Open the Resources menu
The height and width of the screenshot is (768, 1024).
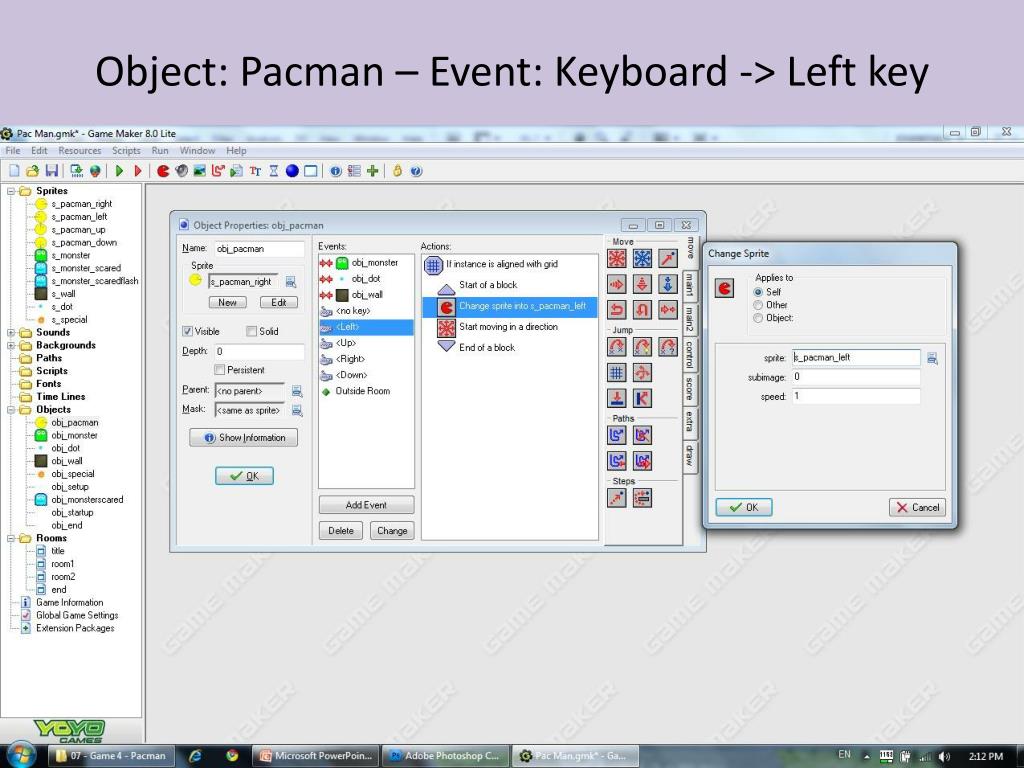(x=79, y=151)
